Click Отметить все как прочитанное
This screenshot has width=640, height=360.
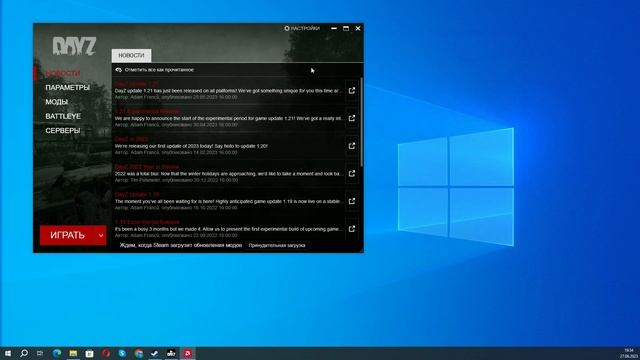click(159, 70)
